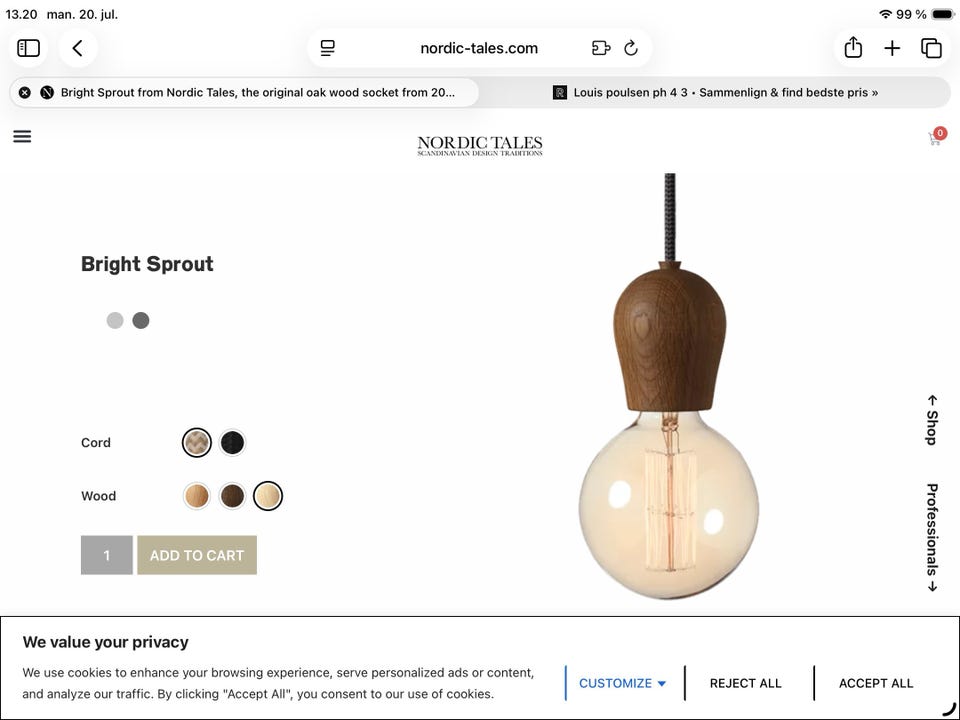This screenshot has height=720, width=960.
Task: Open the share sheet icon
Action: pyautogui.click(x=853, y=48)
